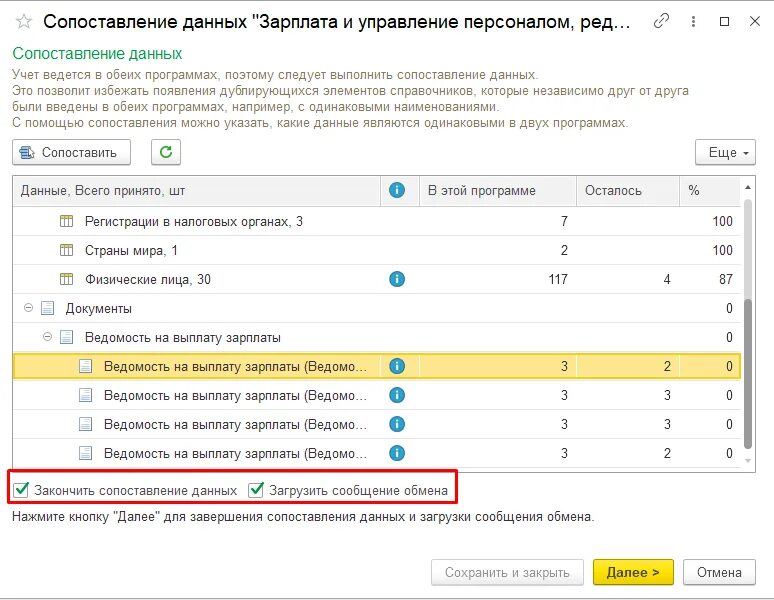Collapse the Документы tree node
Screen dimensions: 774x600
click(x=29, y=308)
